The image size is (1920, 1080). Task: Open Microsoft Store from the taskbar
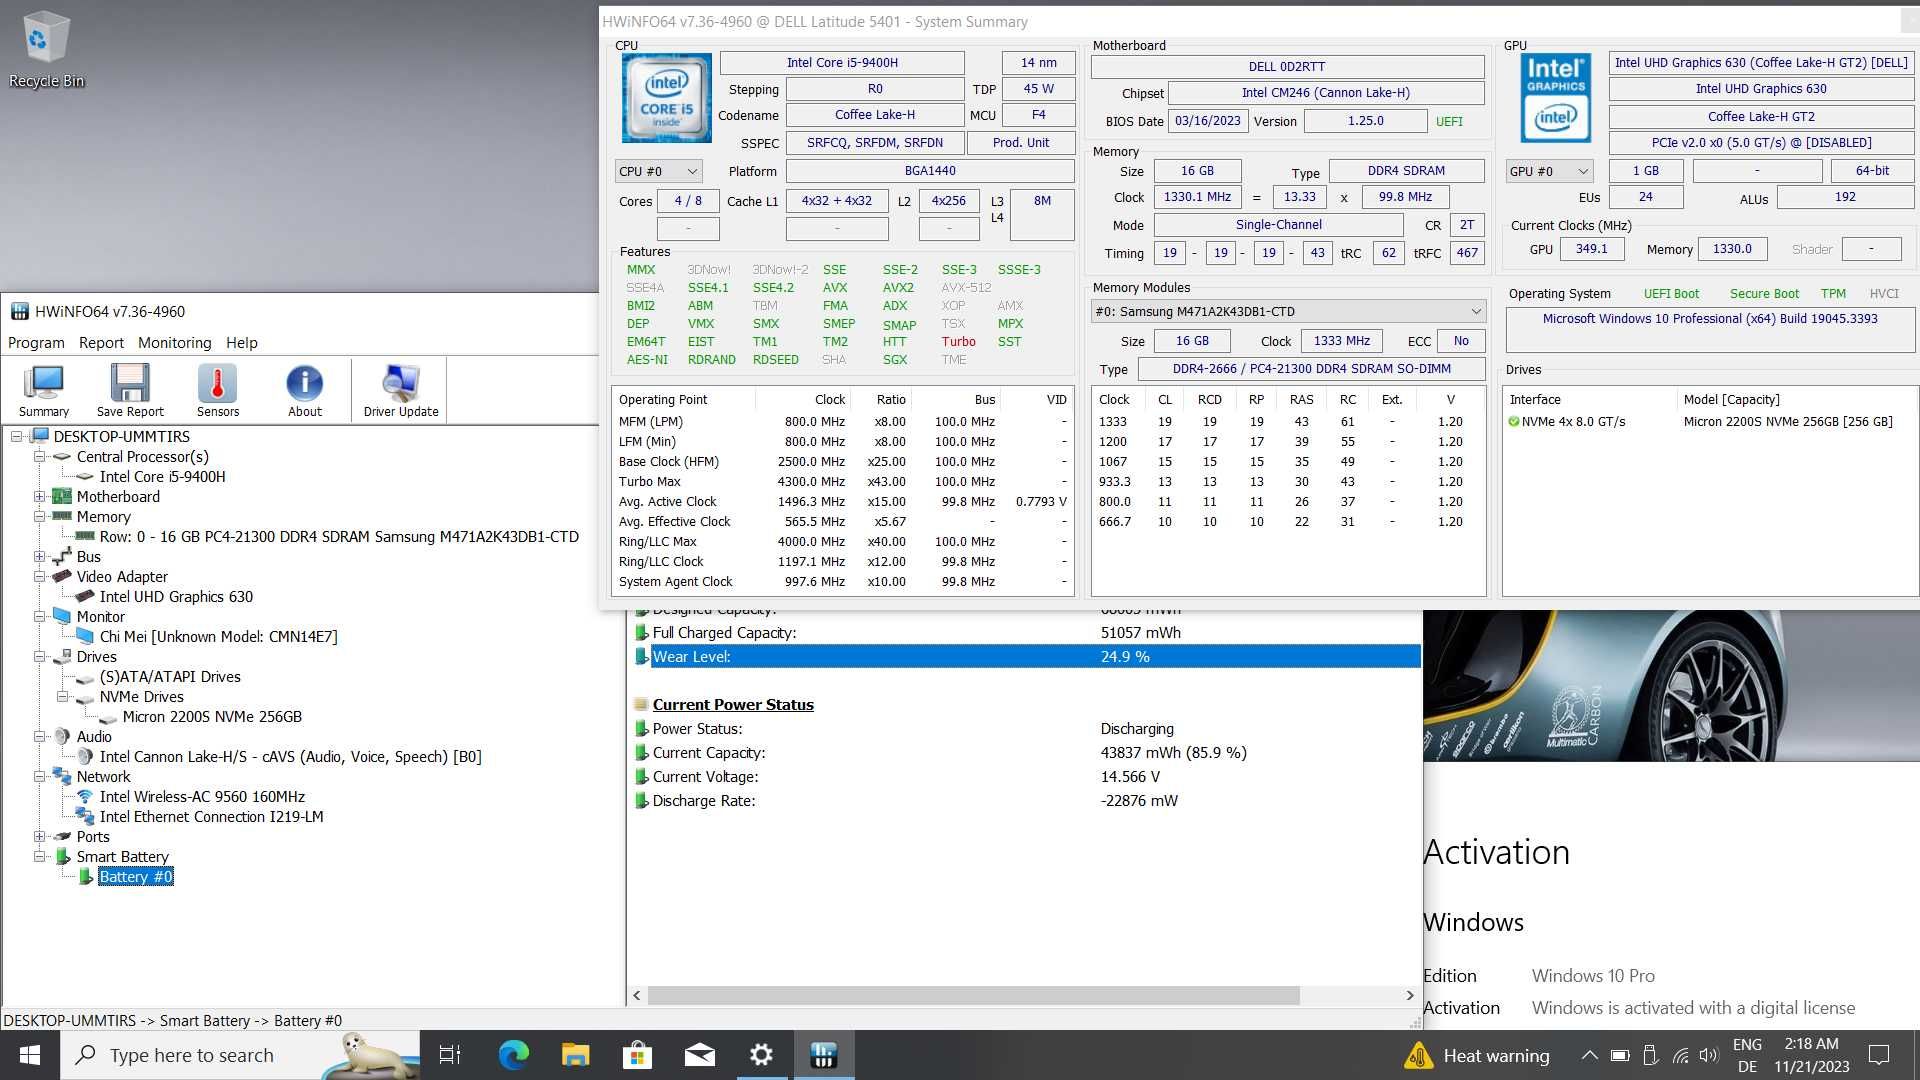pyautogui.click(x=637, y=1055)
